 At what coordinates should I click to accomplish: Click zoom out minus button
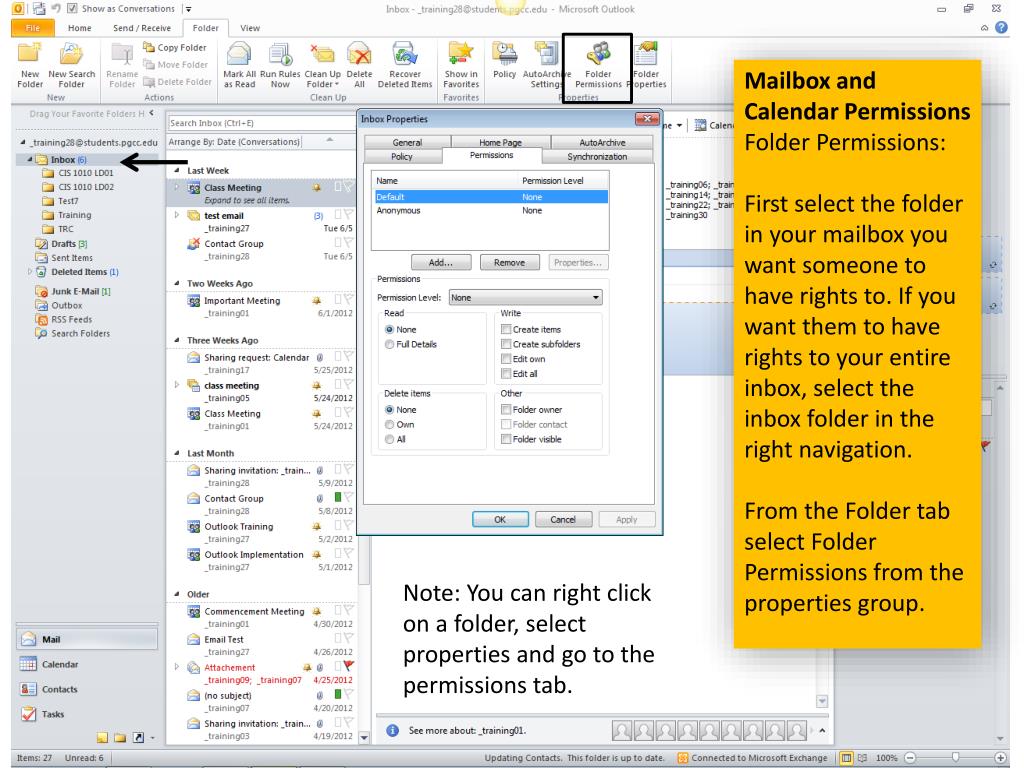click(x=910, y=758)
